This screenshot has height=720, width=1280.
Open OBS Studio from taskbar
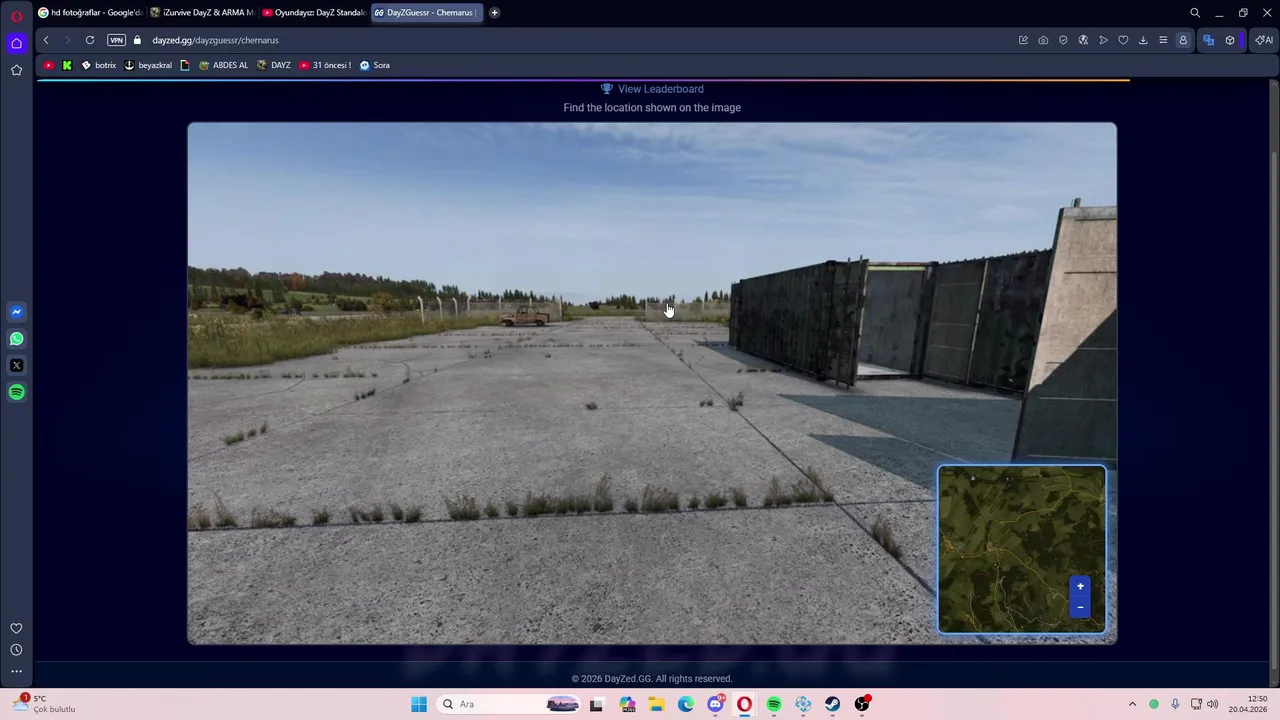point(862,704)
